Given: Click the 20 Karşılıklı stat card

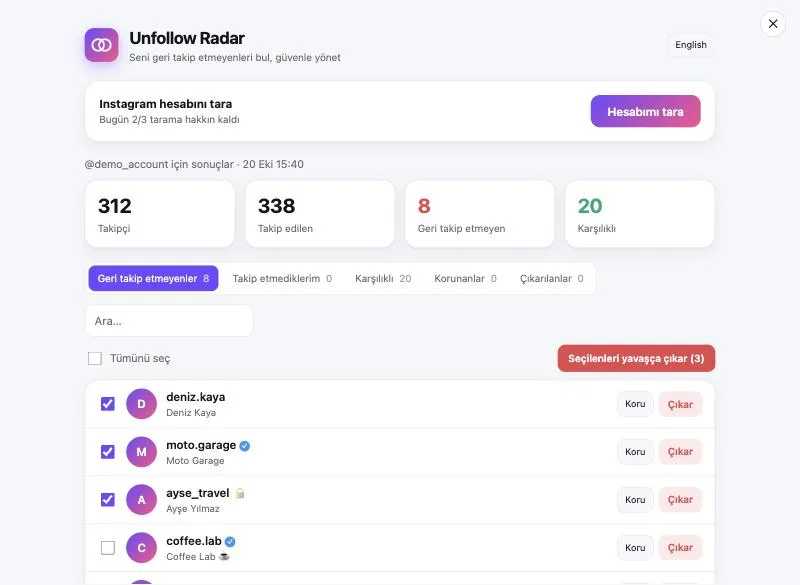Looking at the screenshot, I should [640, 214].
